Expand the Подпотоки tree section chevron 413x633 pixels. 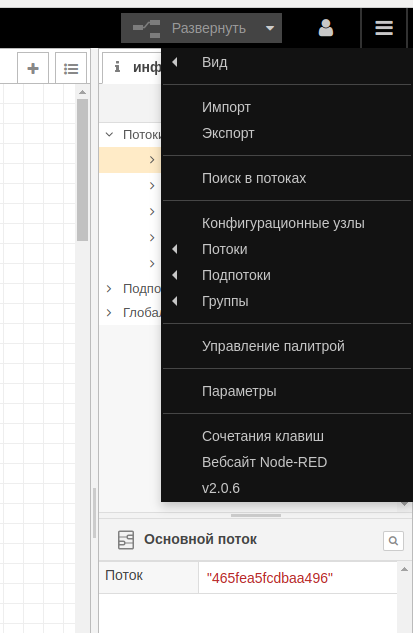tap(109, 289)
